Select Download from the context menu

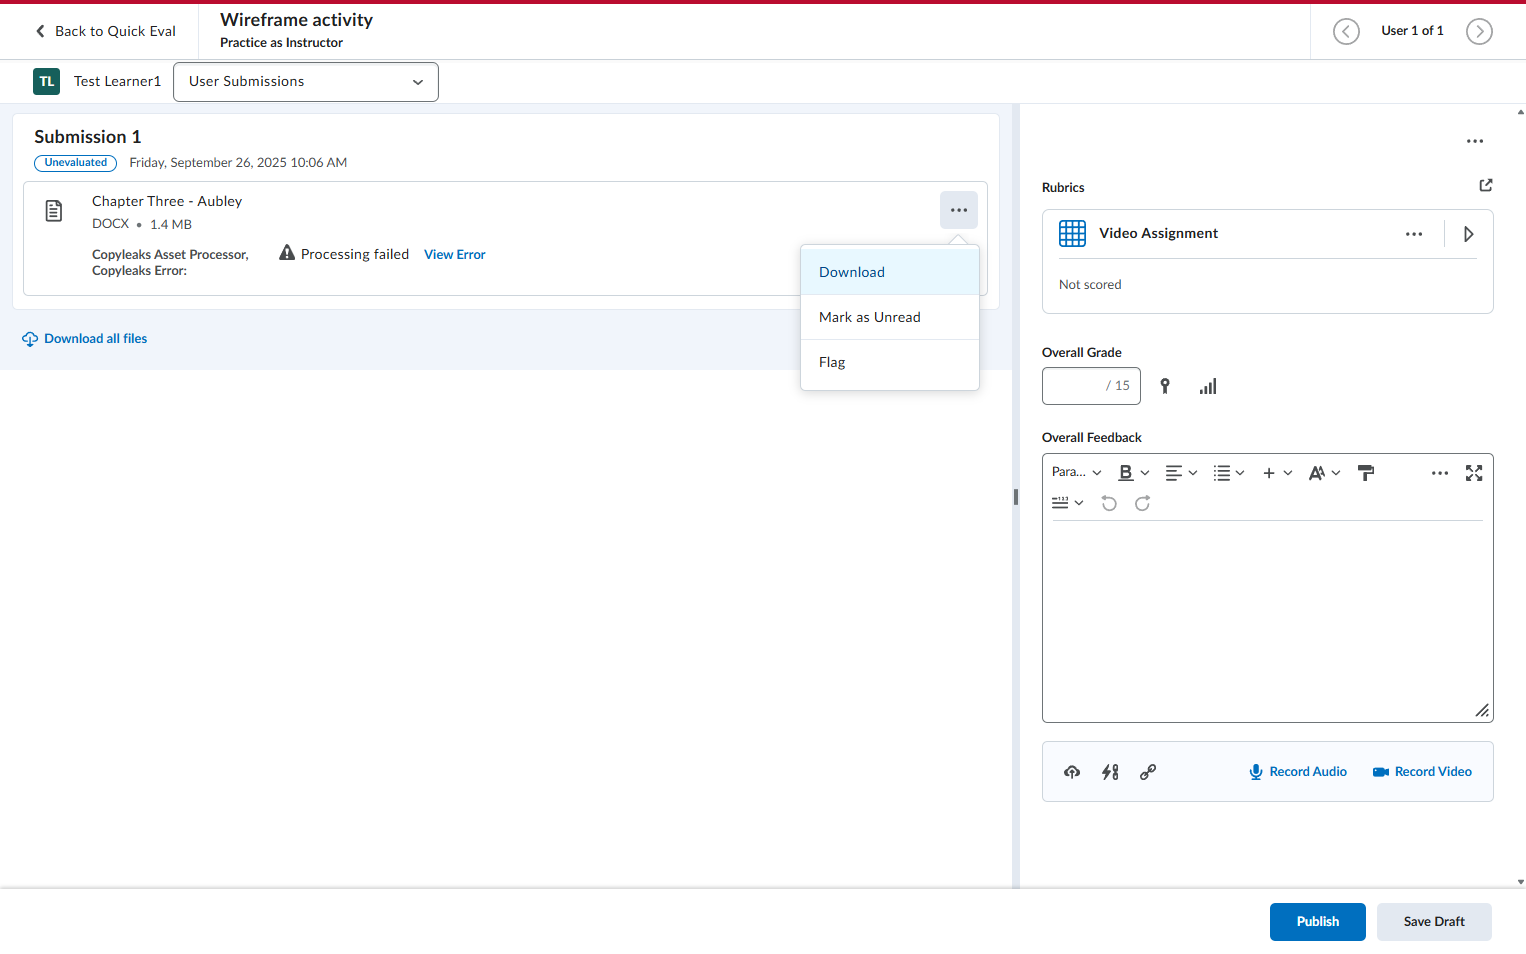pyautogui.click(x=890, y=272)
